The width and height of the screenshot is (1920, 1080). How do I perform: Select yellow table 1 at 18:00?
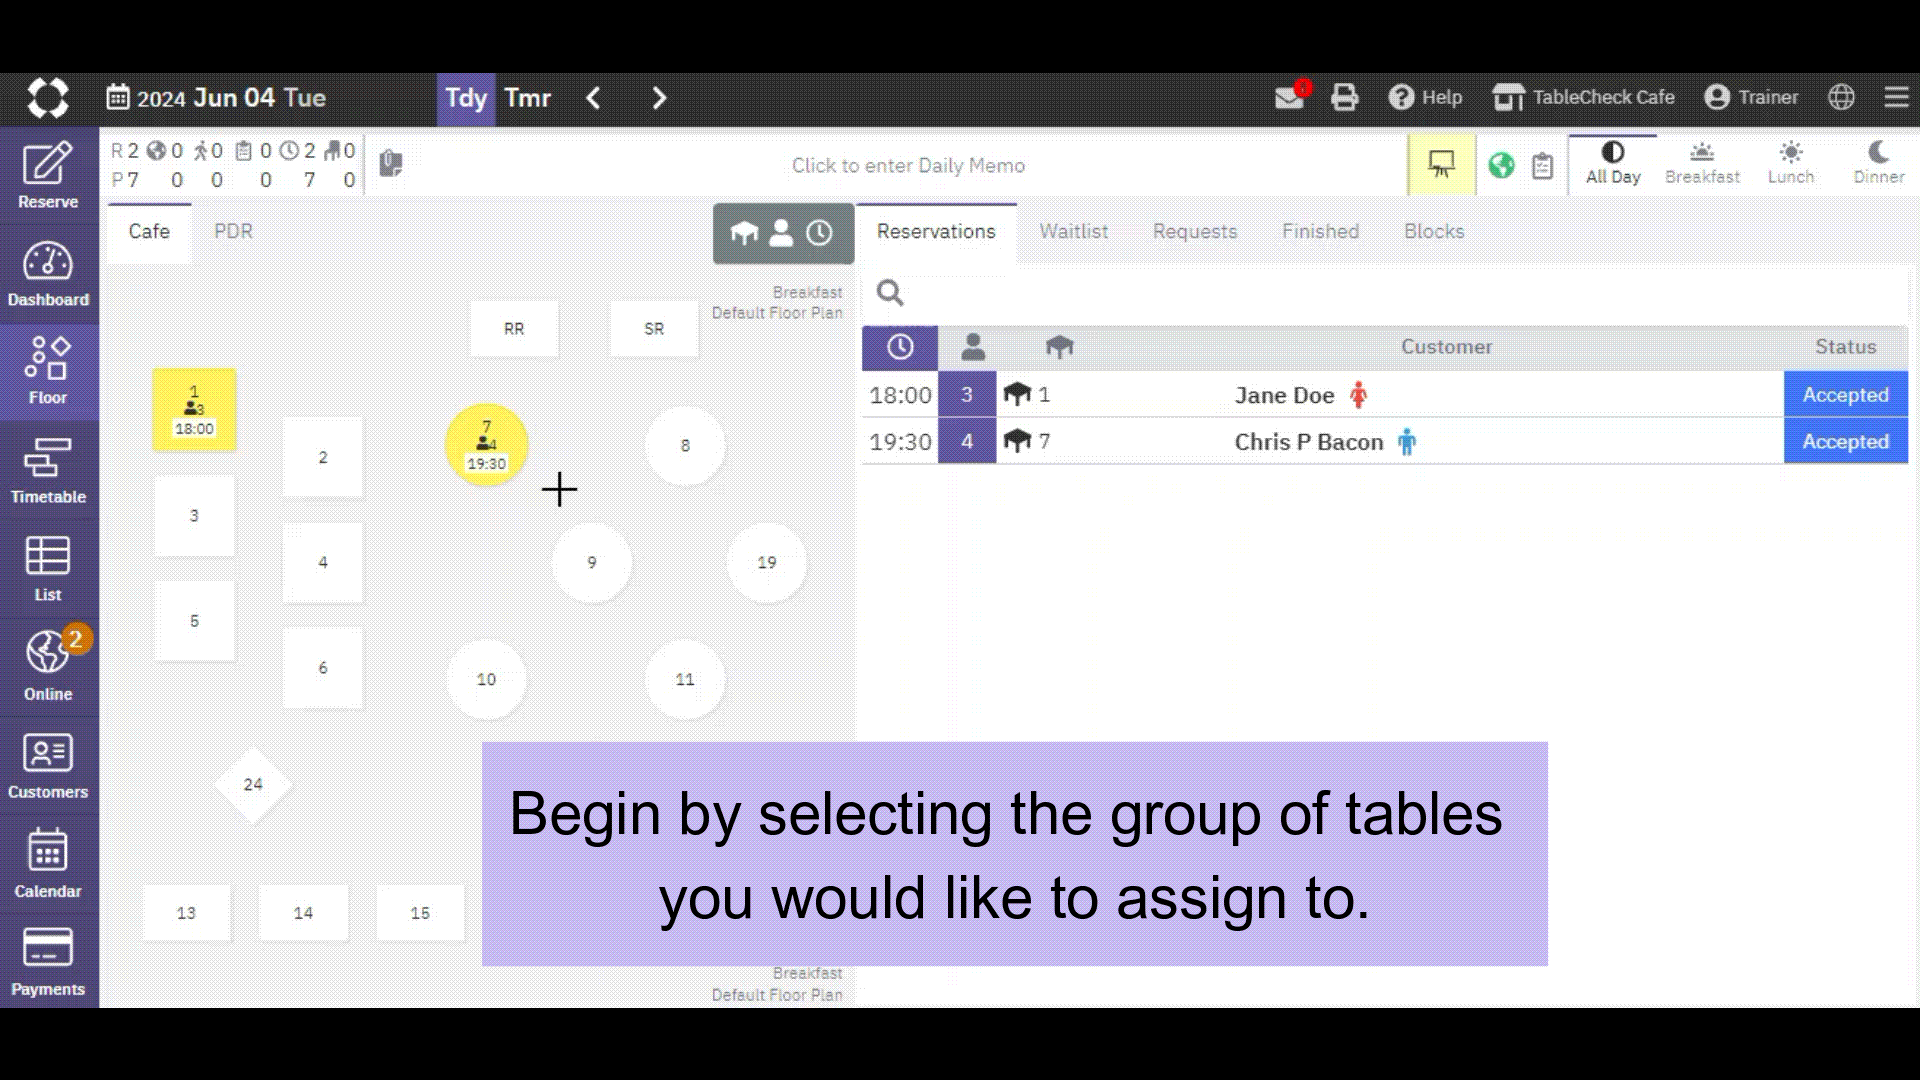click(x=194, y=410)
